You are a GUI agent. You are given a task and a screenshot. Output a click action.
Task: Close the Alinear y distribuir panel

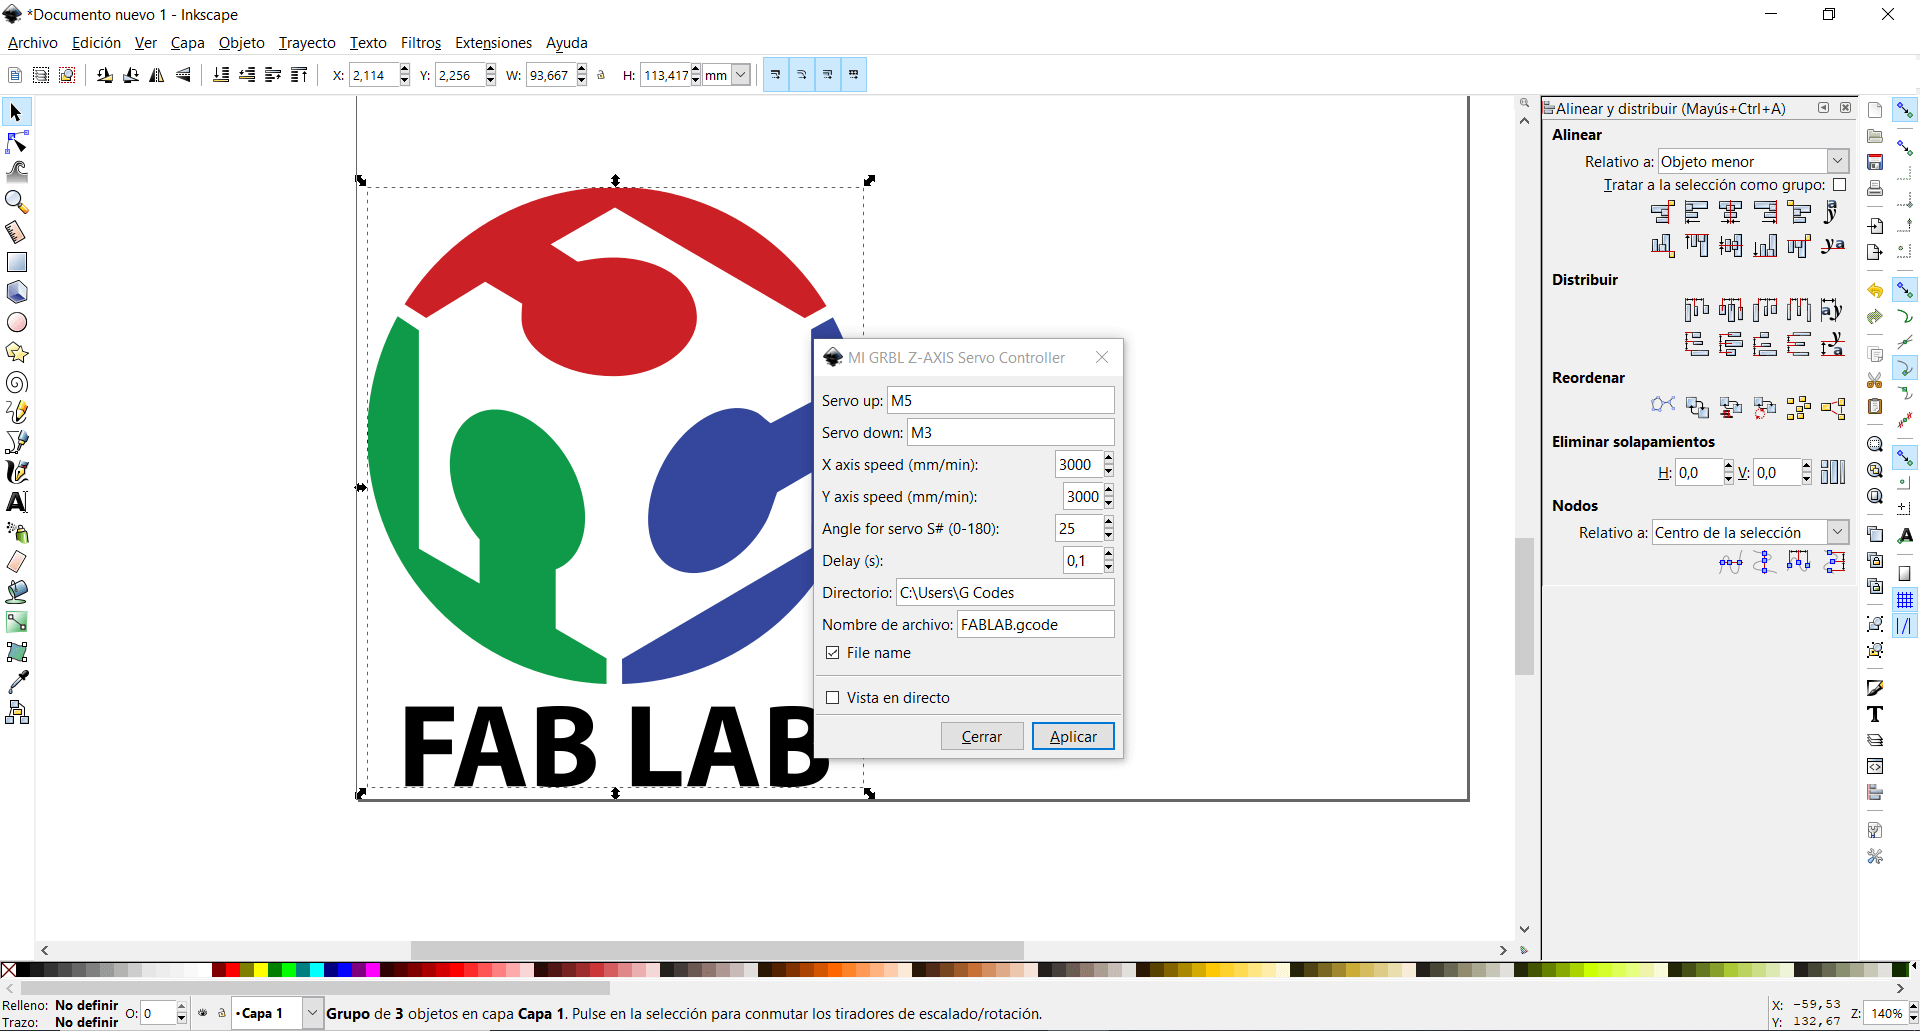click(x=1846, y=108)
